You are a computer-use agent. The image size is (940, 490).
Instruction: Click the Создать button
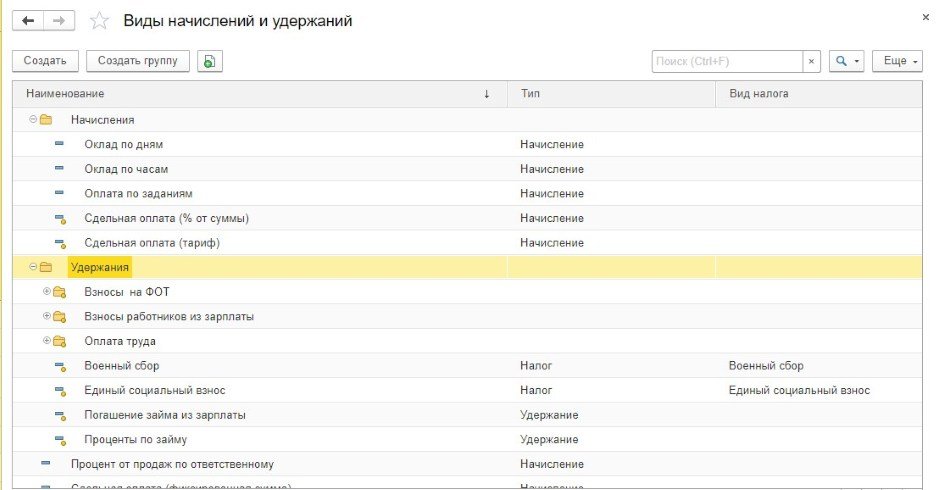point(45,61)
